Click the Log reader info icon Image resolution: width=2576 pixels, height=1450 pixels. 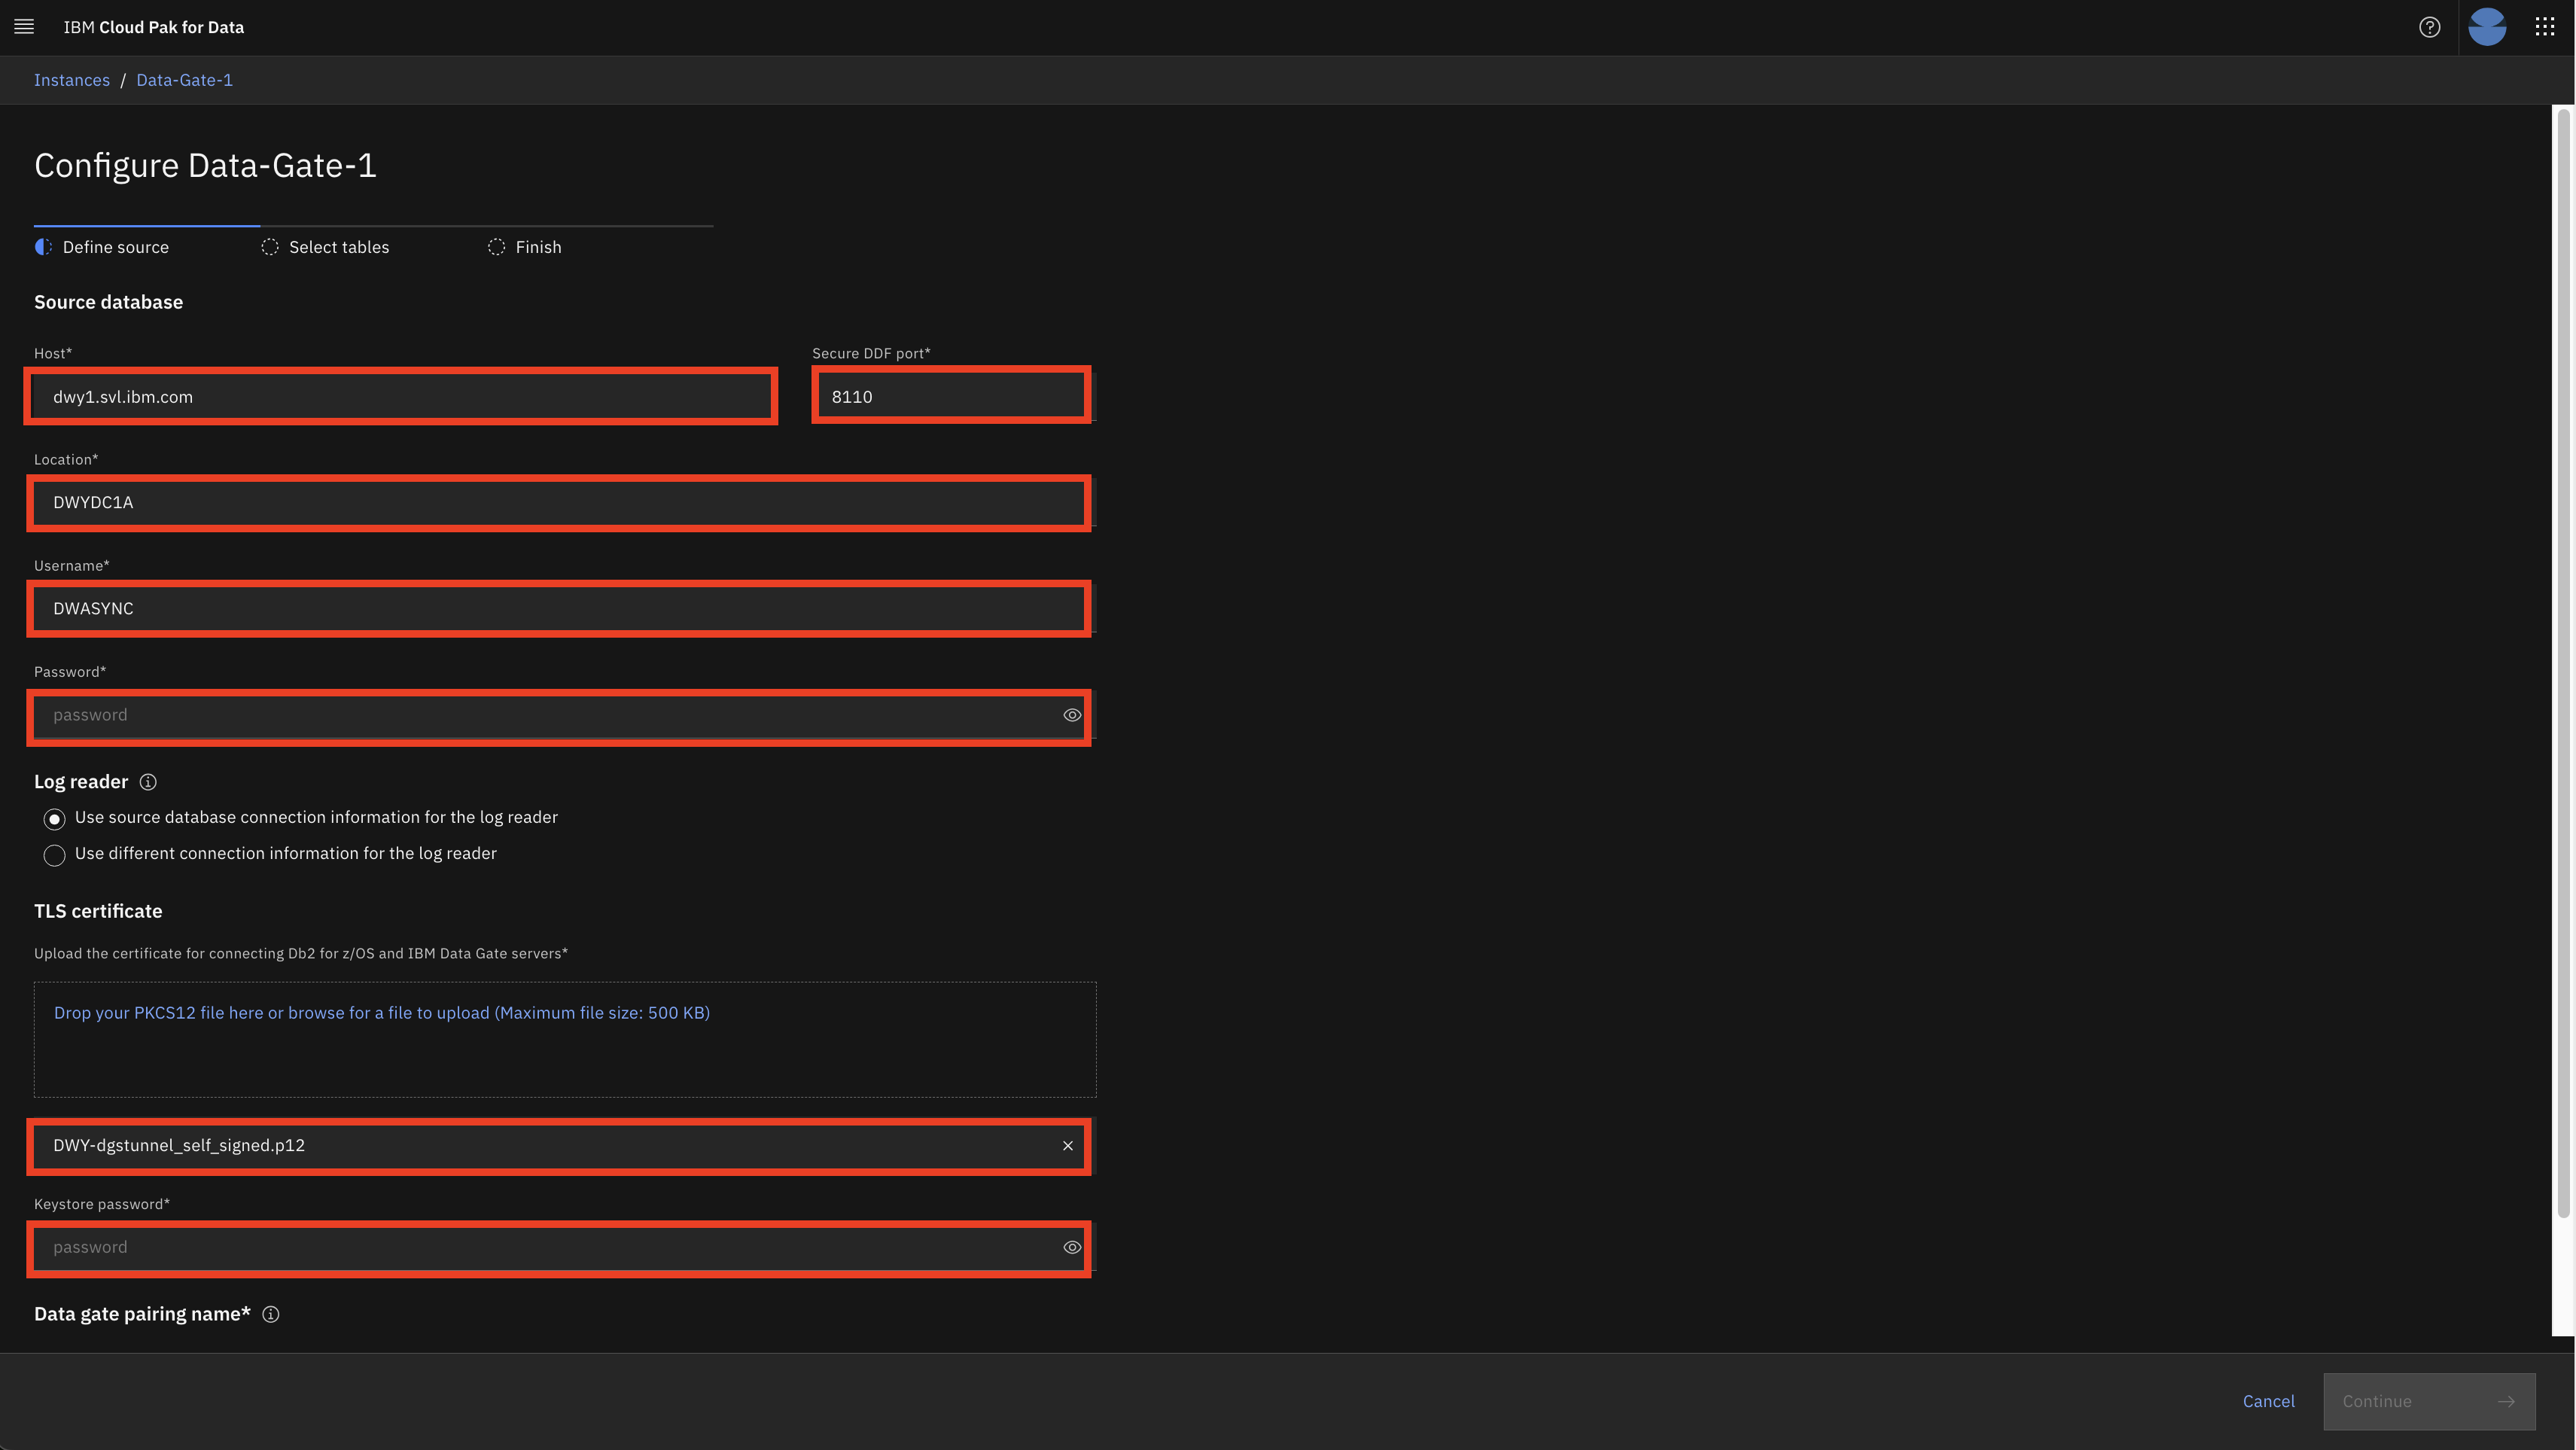pos(148,782)
